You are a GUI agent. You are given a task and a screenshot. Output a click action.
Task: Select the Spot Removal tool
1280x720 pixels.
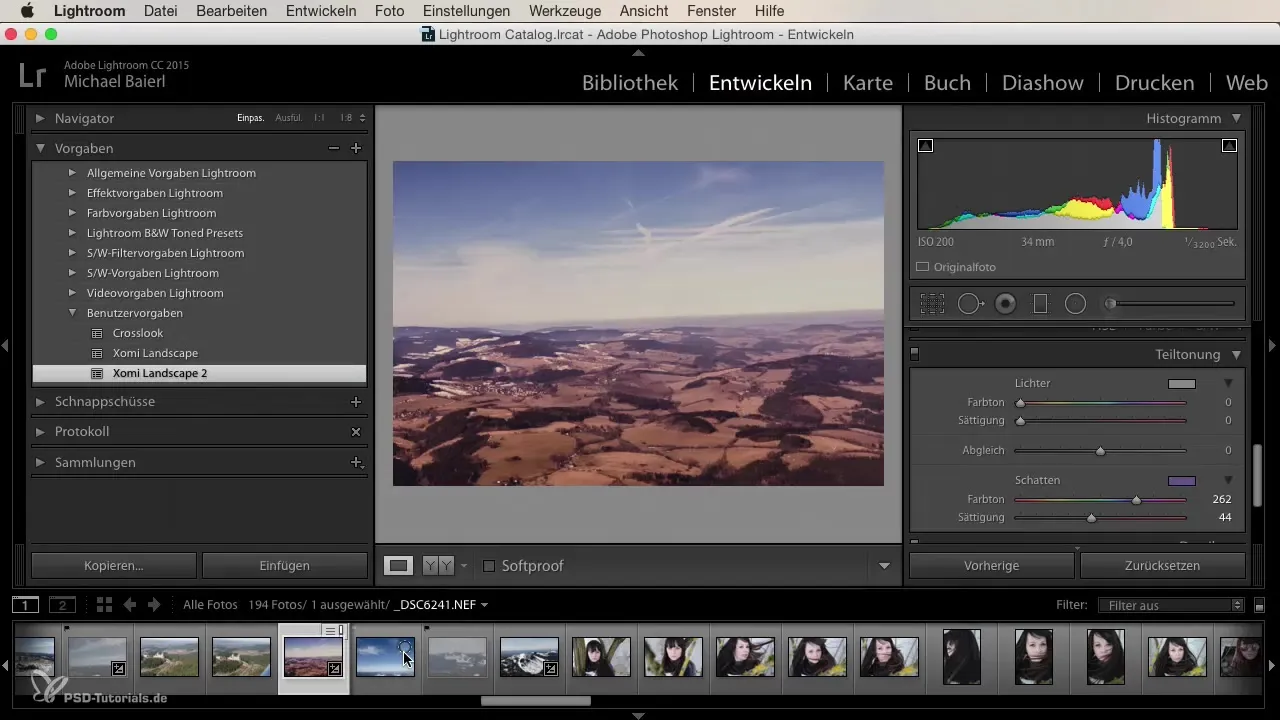coord(970,304)
